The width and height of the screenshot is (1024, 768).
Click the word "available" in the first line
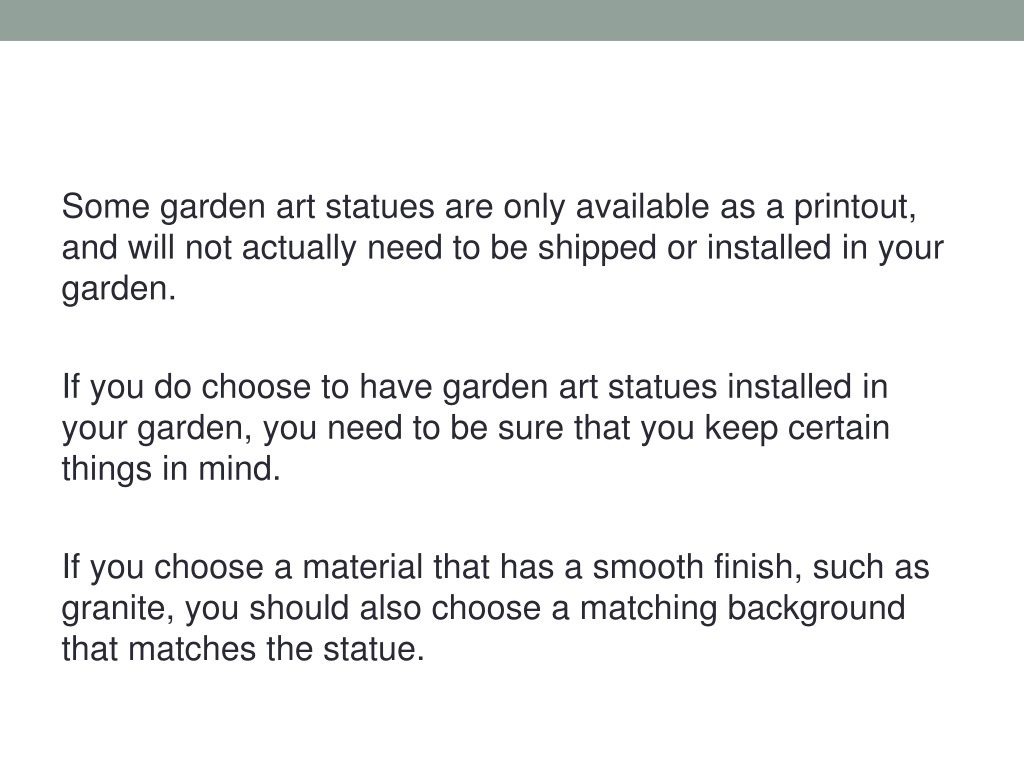(x=642, y=207)
